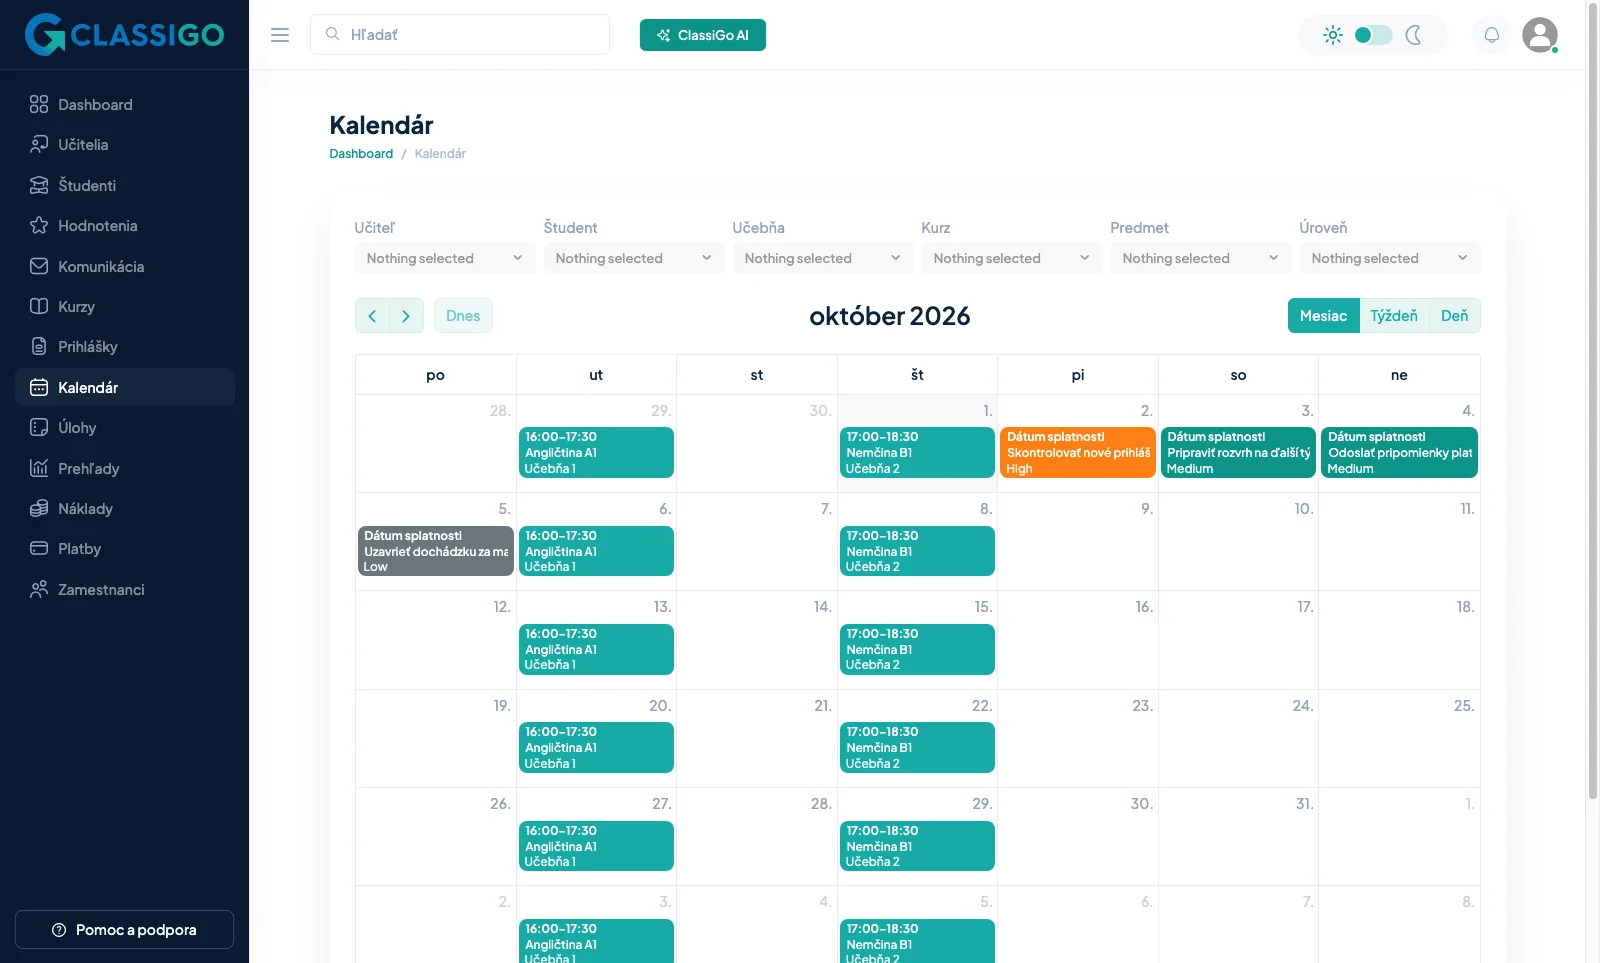Switch to the Mesiac view
The image size is (1600, 963).
[x=1323, y=316]
